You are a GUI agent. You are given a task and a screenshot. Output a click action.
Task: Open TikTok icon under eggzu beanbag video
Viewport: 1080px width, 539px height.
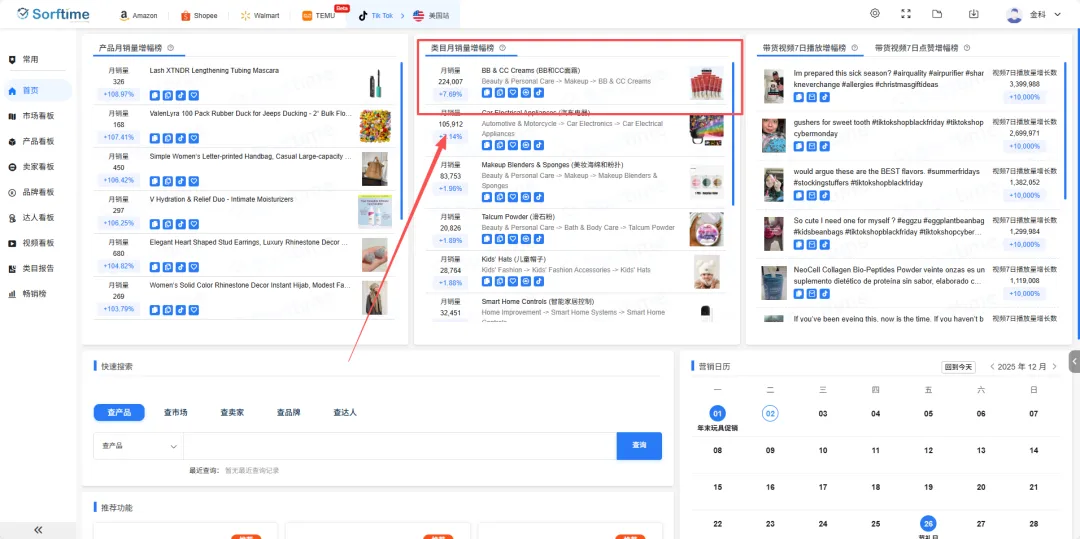click(824, 244)
